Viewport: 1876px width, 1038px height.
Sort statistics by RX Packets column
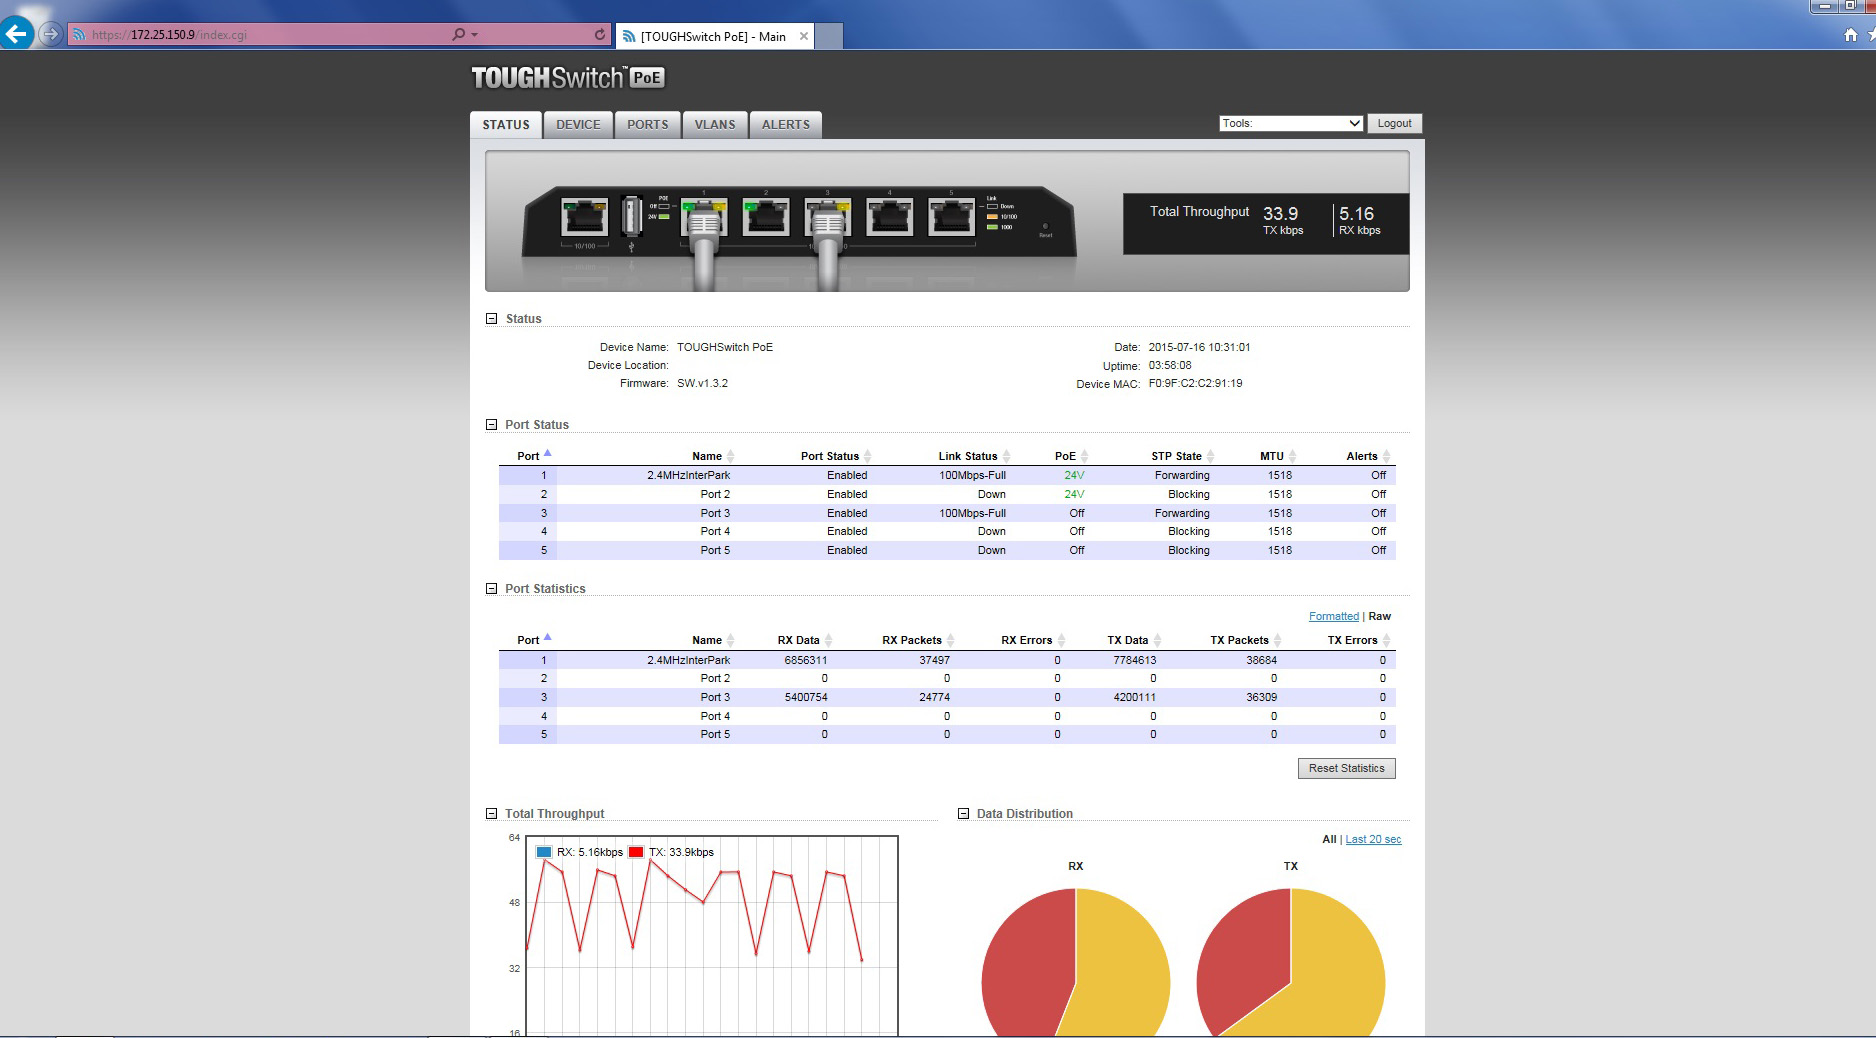pyautogui.click(x=918, y=640)
